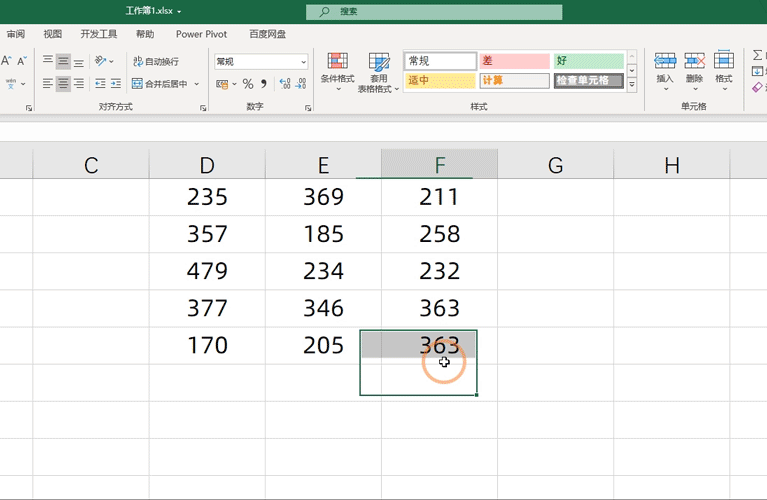Screen dimensions: 767x500
Task: Align text to the right
Action: pyautogui.click(x=78, y=84)
